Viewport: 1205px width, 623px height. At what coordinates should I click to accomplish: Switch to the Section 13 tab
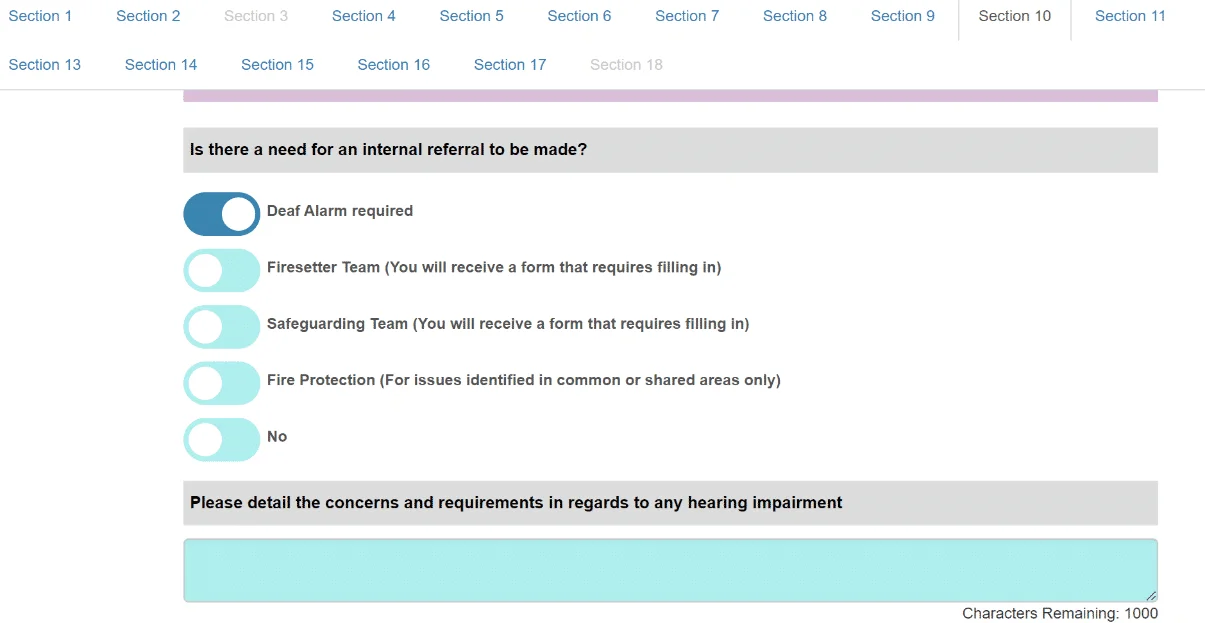pyautogui.click(x=44, y=64)
